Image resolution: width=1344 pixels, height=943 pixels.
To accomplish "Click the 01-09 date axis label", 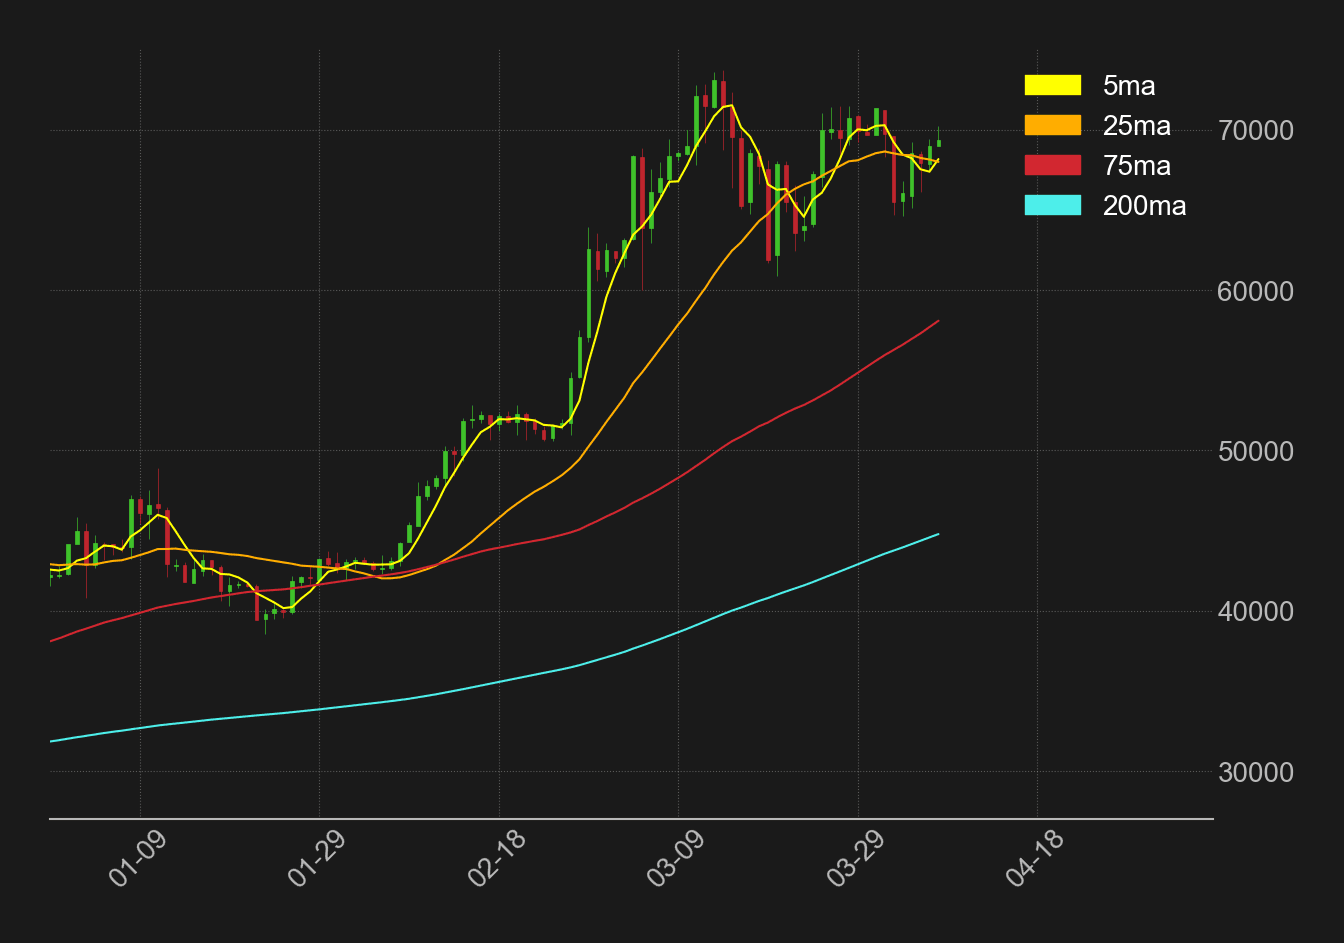I will click(x=136, y=861).
